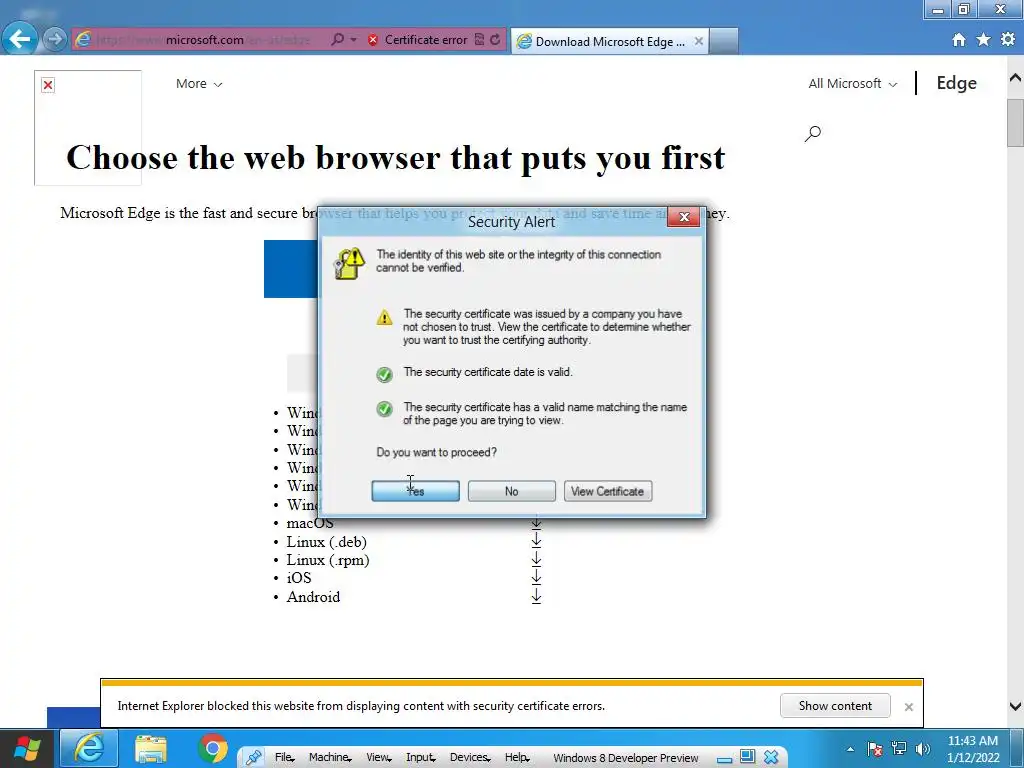Click Yes in the Security Alert

pyautogui.click(x=415, y=491)
